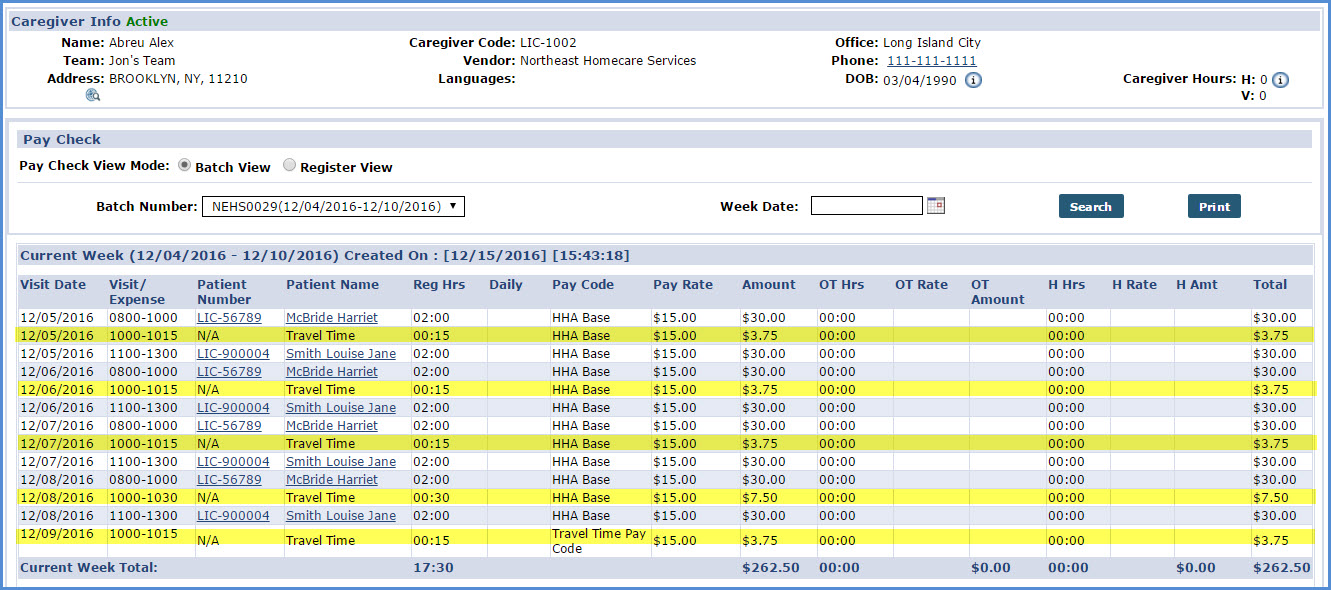Click the team name 'Jon's Team'

coord(142,61)
